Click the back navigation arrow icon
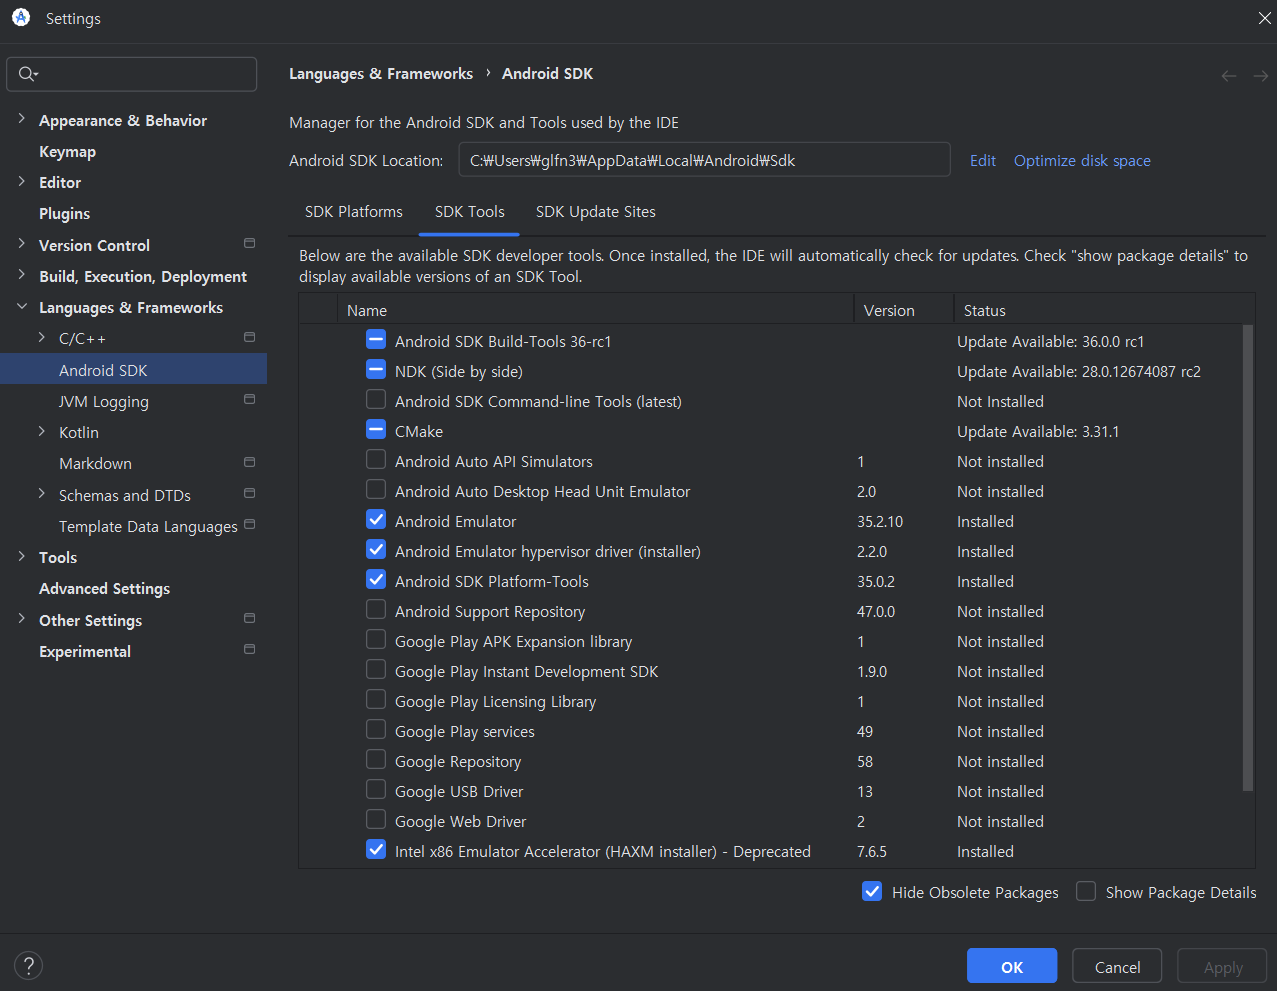 (1229, 76)
